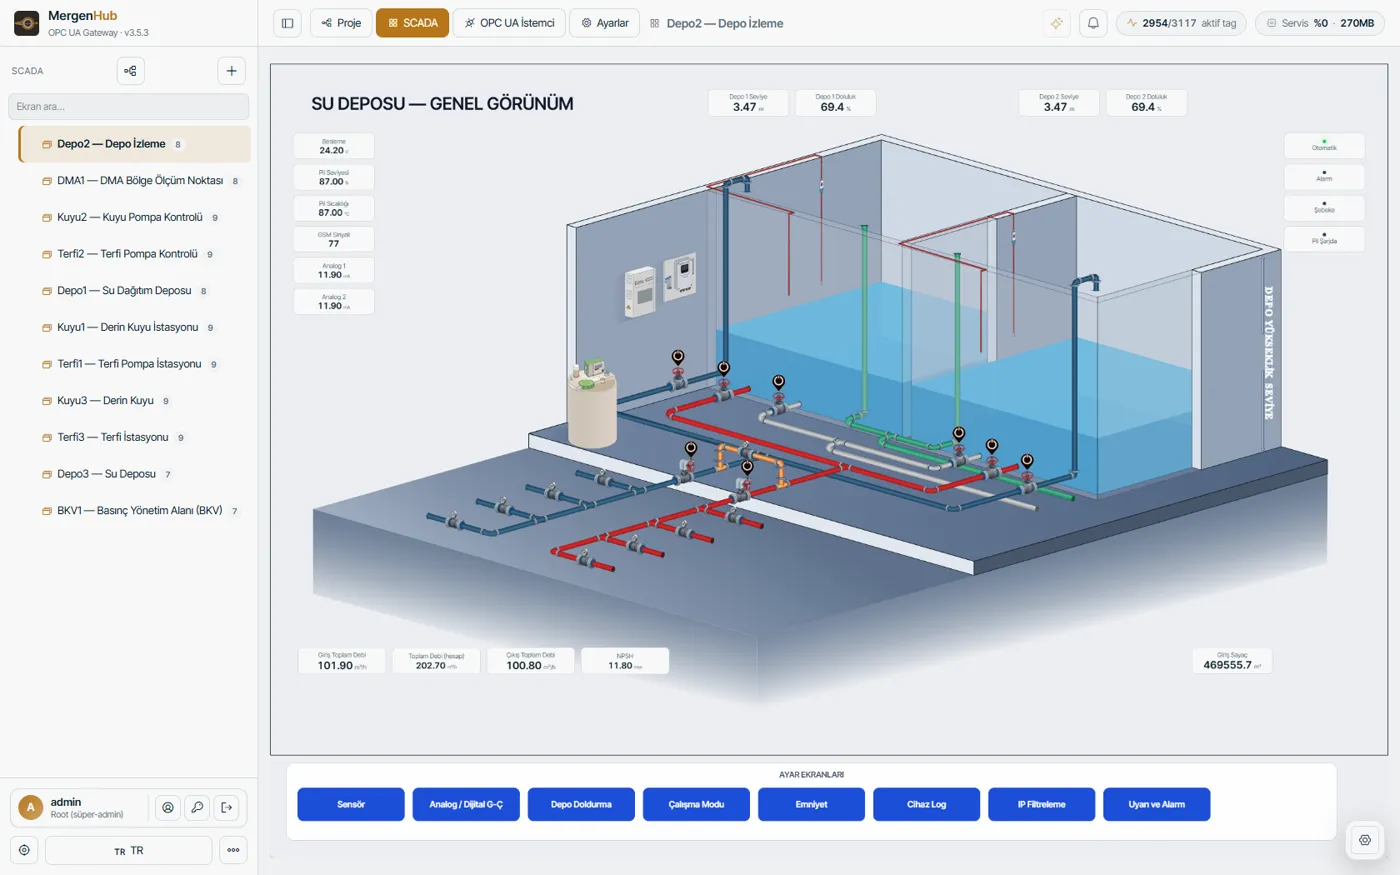Select the SCADA tab
Viewport: 1400px width, 875px height.
coord(412,23)
